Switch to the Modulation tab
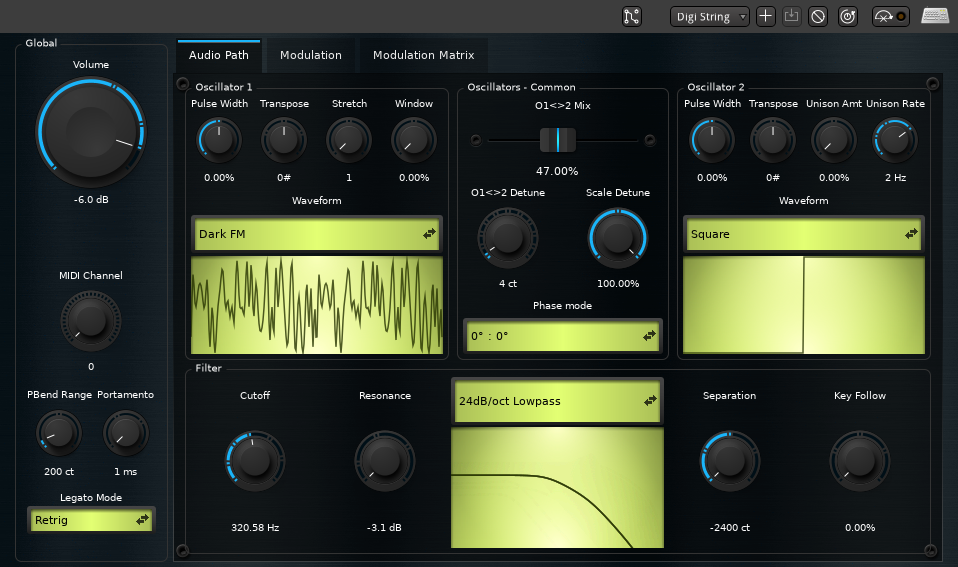This screenshot has width=958, height=567. (x=310, y=55)
